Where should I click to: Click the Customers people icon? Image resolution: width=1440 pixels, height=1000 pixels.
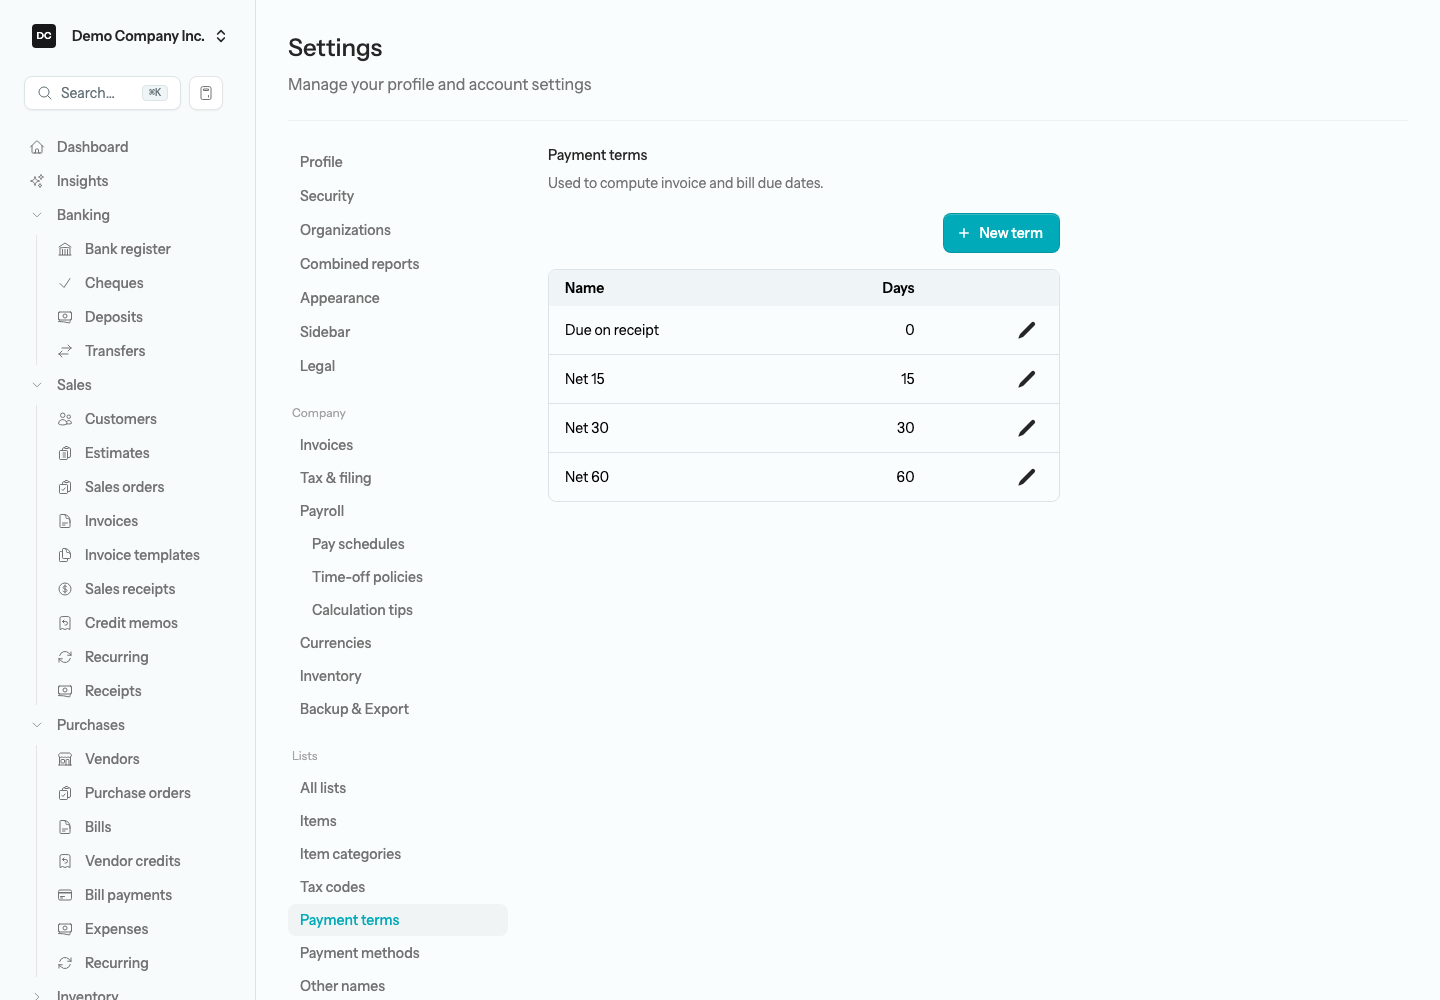65,419
